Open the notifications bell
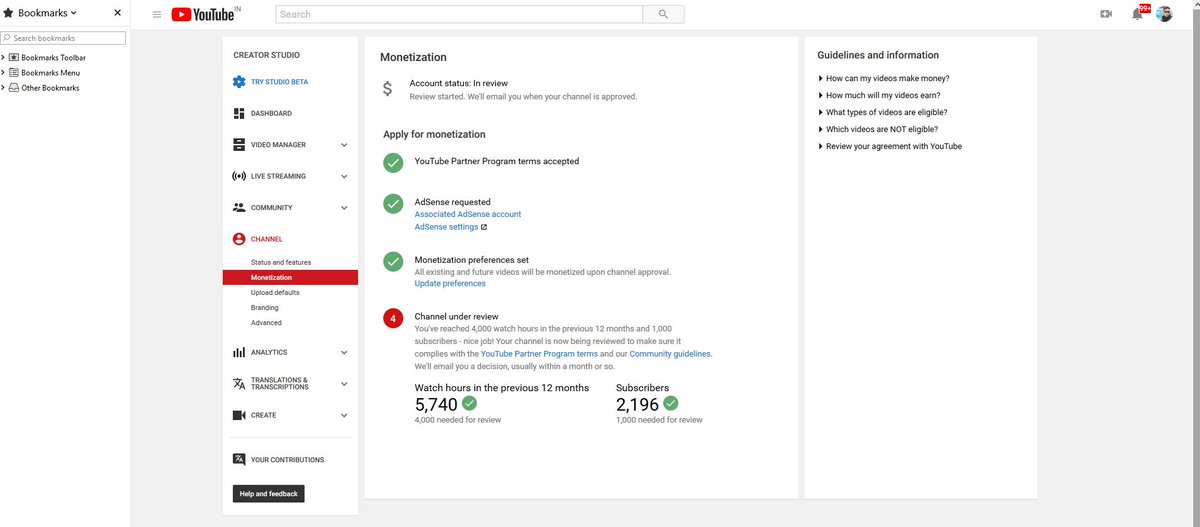 point(1138,14)
